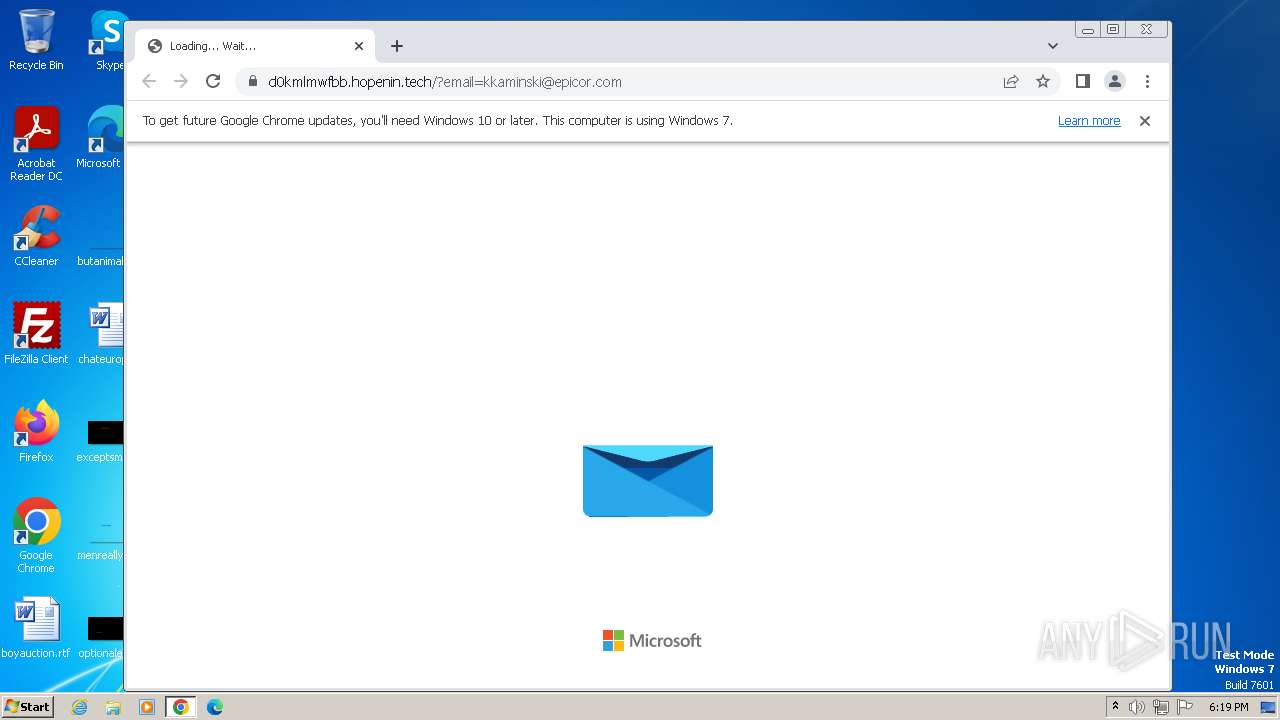Open boyauction.rtf document on desktop
Viewport: 1280px width, 720px height.
[36, 628]
